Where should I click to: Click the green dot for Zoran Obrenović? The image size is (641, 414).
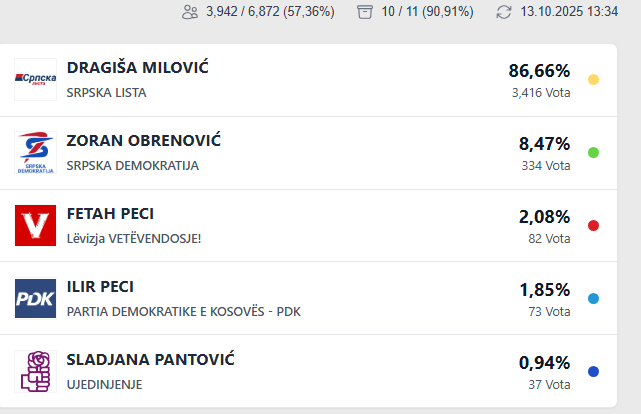[593, 153]
